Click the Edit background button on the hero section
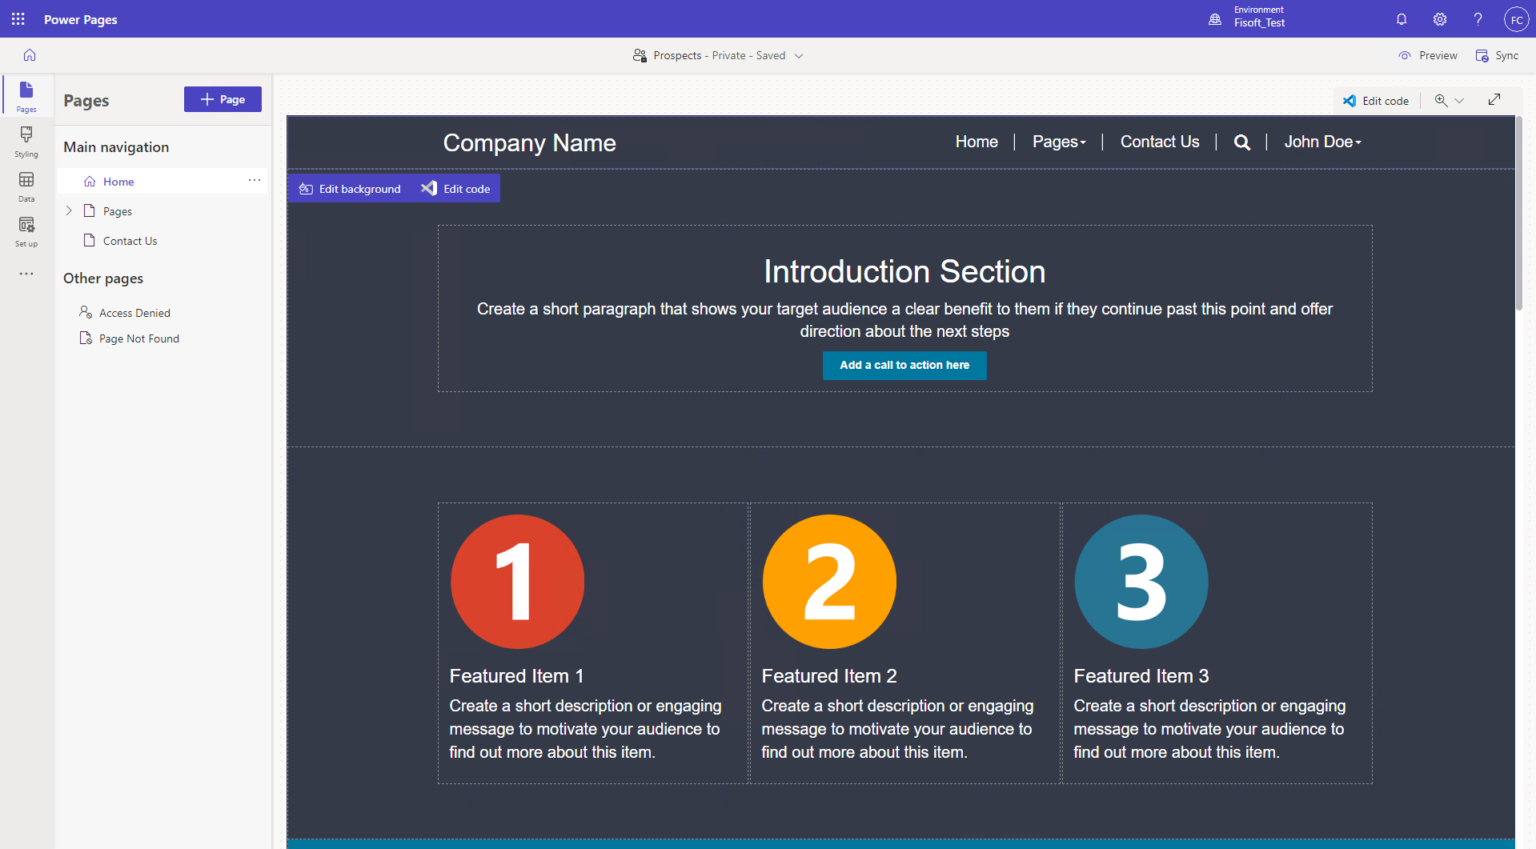The width and height of the screenshot is (1536, 849). click(350, 188)
